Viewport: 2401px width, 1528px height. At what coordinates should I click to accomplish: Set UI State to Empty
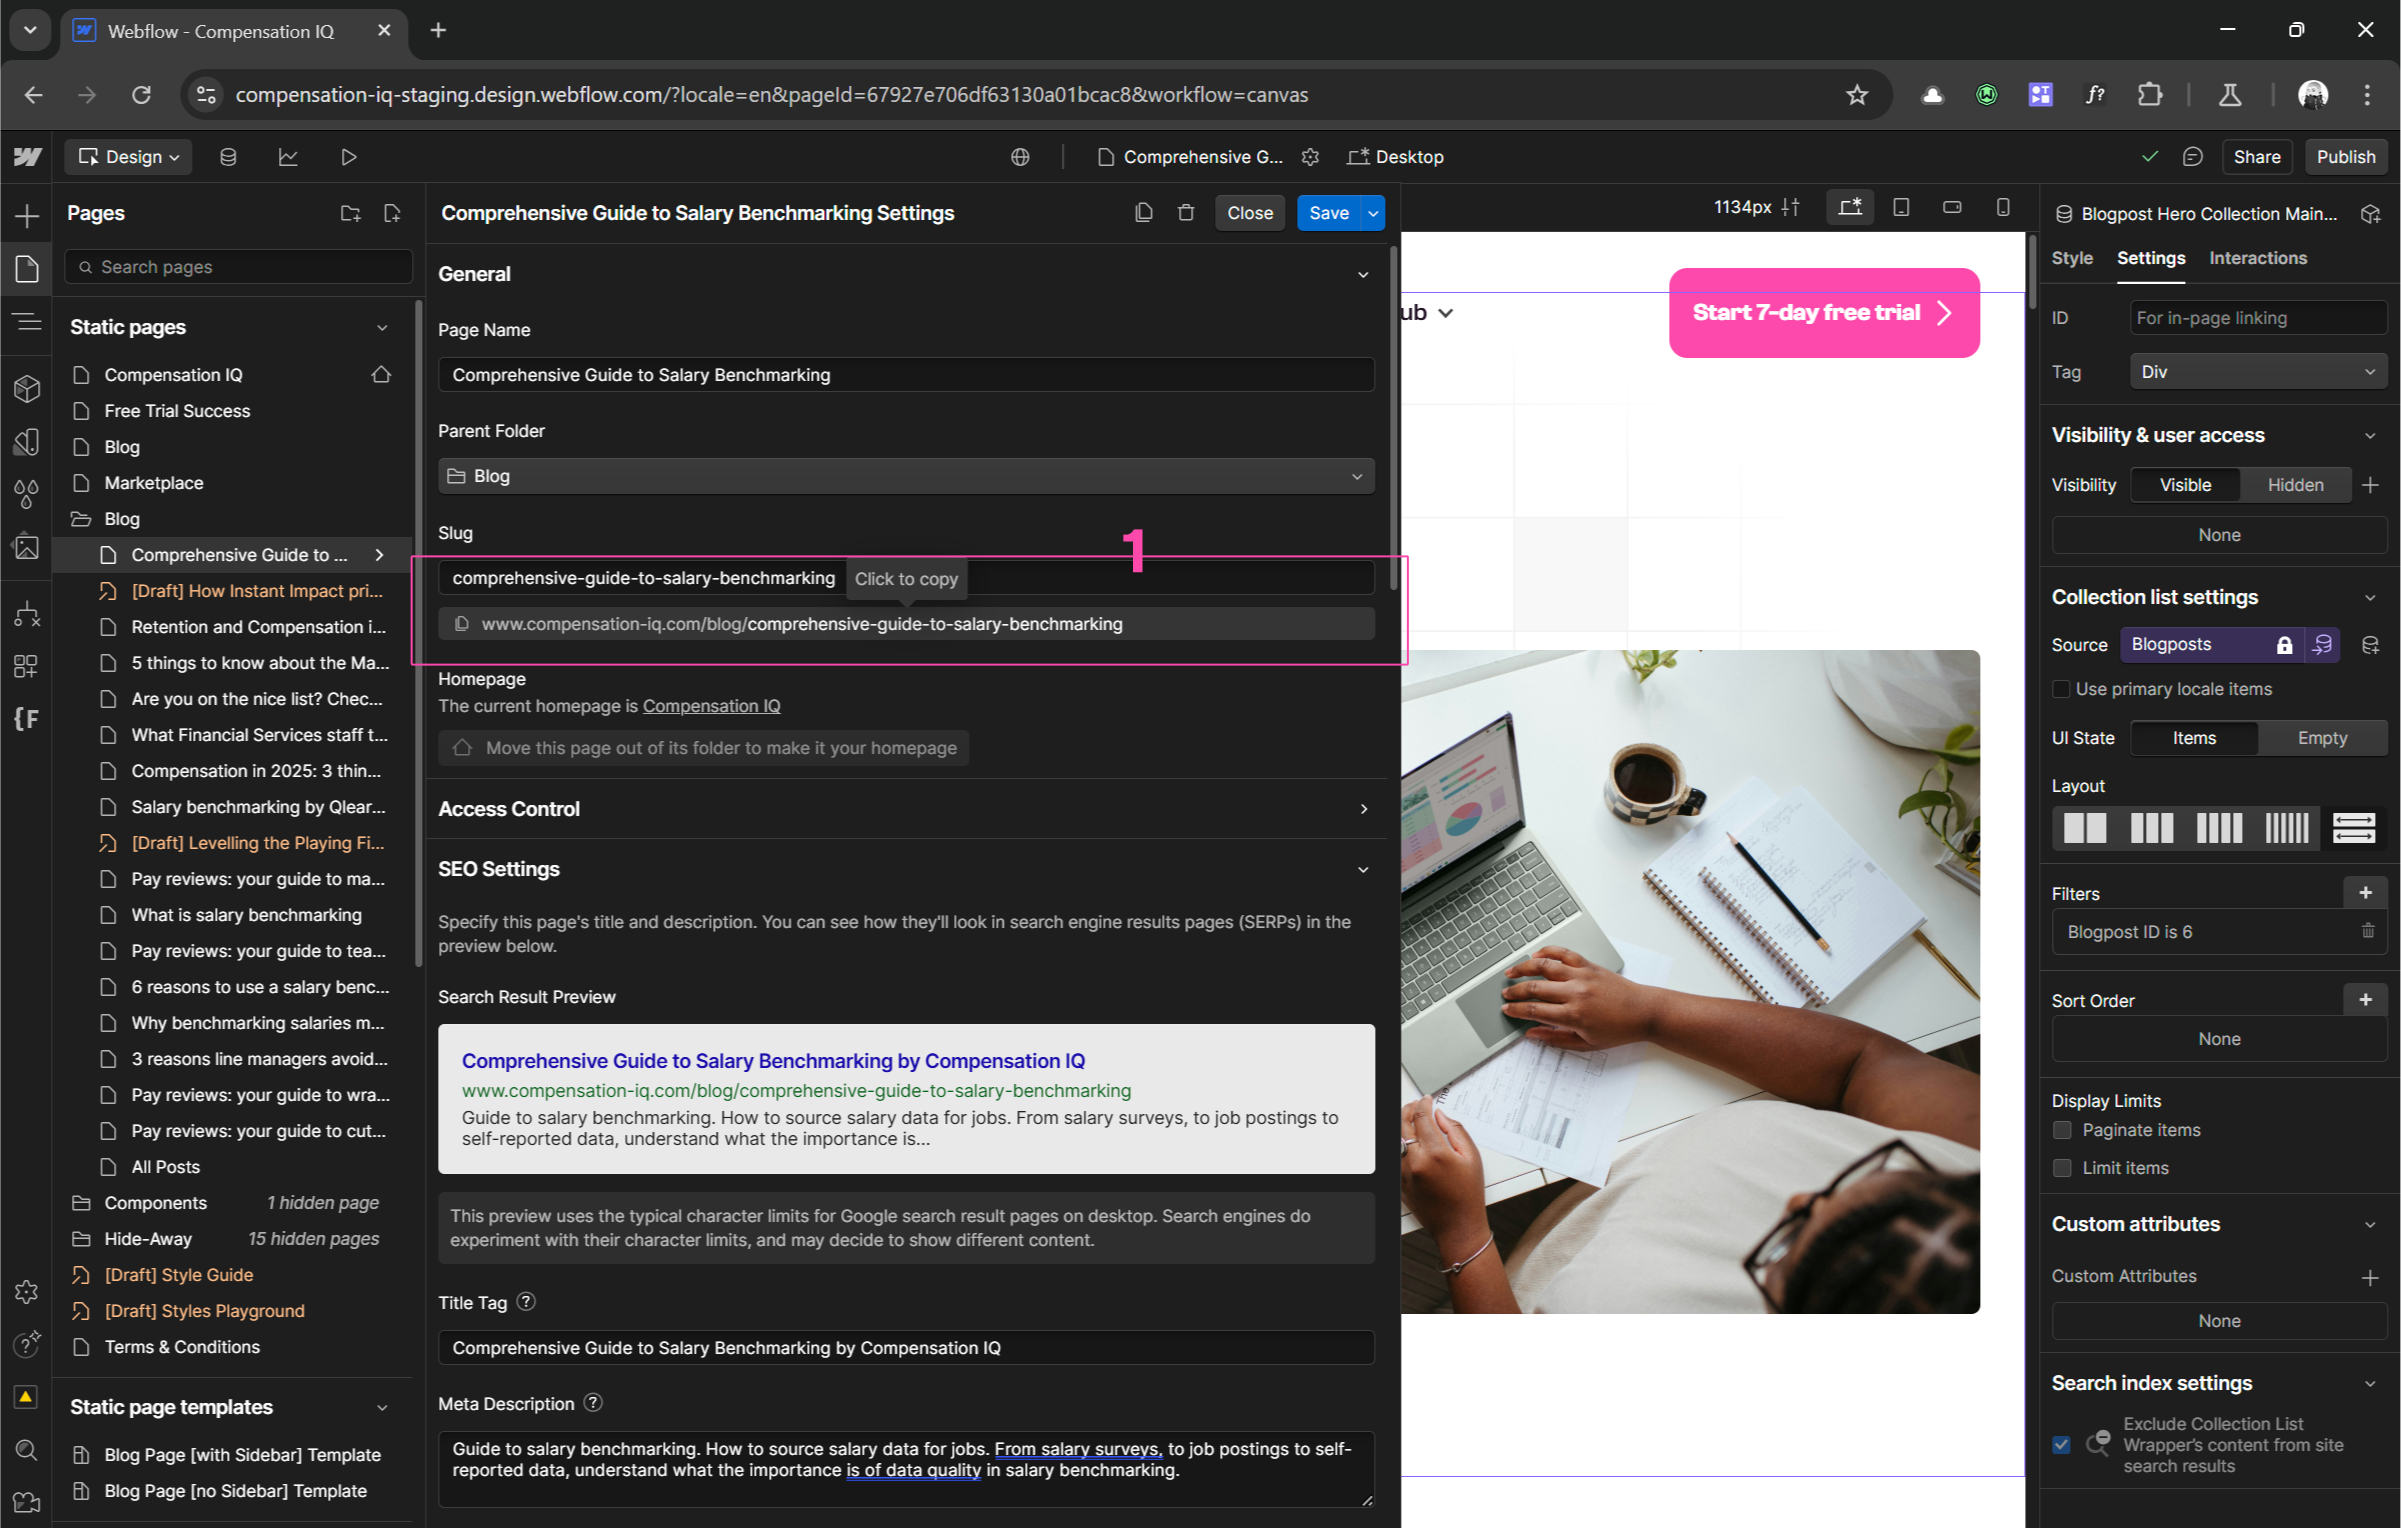2322,738
